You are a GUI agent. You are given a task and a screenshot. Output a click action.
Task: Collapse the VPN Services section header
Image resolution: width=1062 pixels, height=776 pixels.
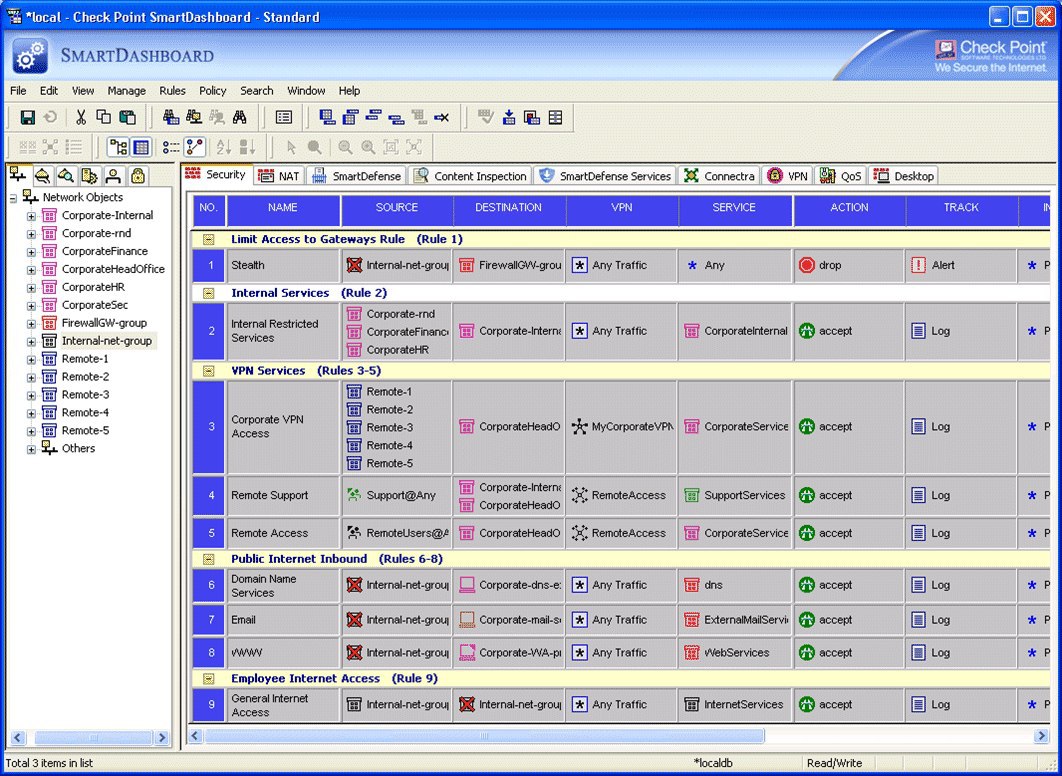click(x=209, y=371)
